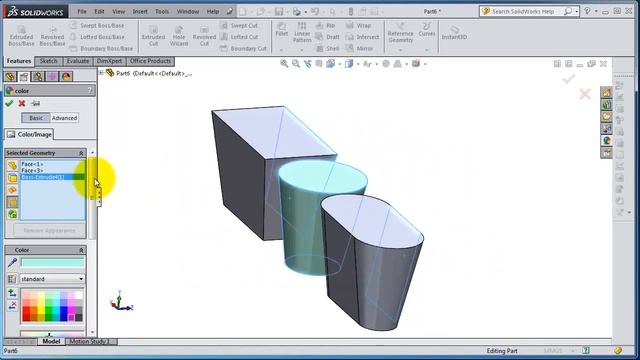Click the Revolved Boss/Base tool
Viewport: 640px width, 360px height.
[52, 36]
